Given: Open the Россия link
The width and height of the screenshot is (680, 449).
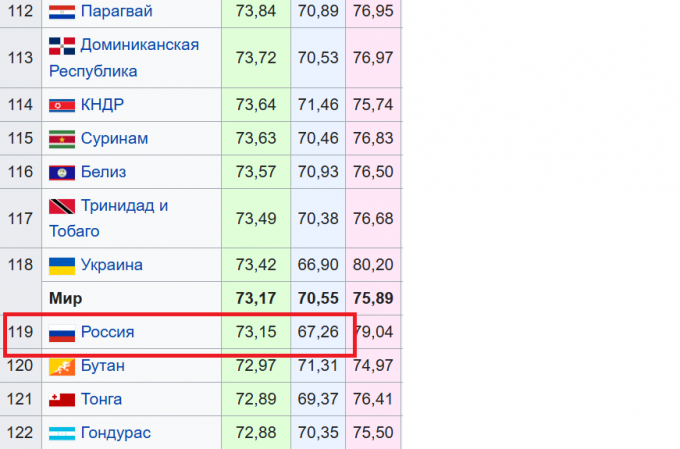Looking at the screenshot, I should 107,332.
